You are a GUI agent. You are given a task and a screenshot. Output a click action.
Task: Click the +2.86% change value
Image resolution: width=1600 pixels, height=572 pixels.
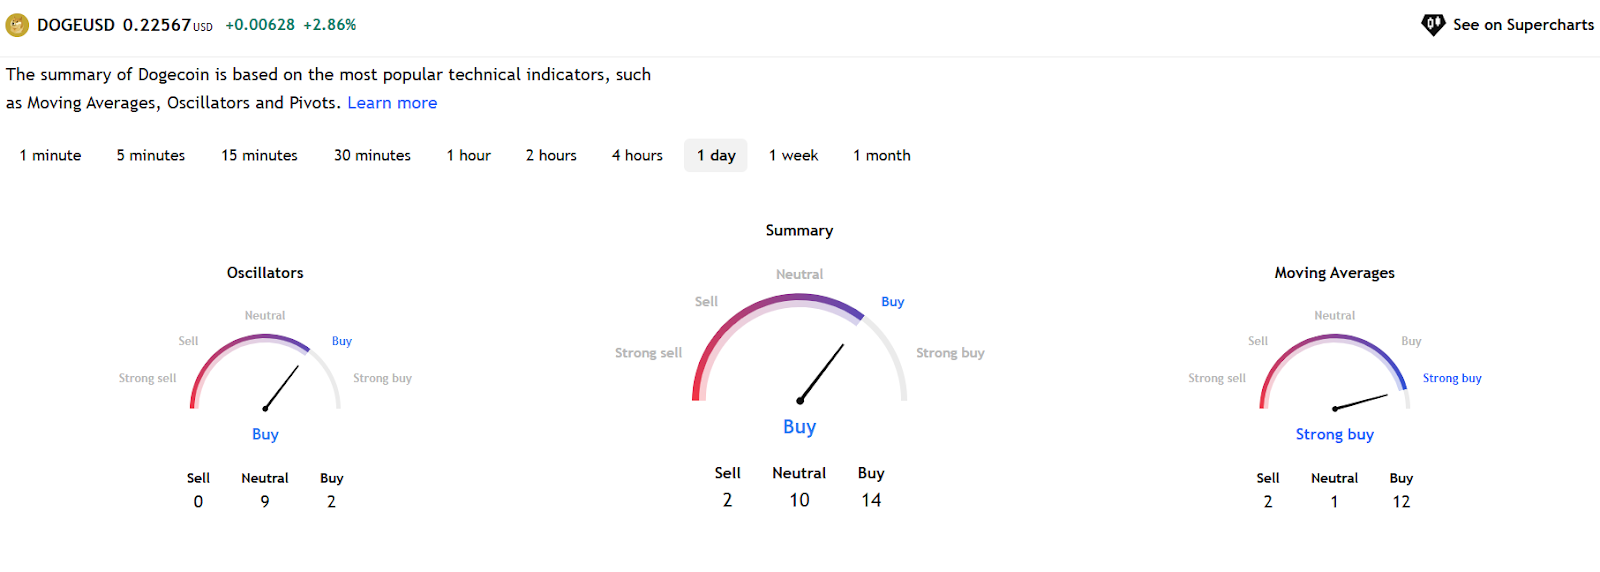(330, 25)
